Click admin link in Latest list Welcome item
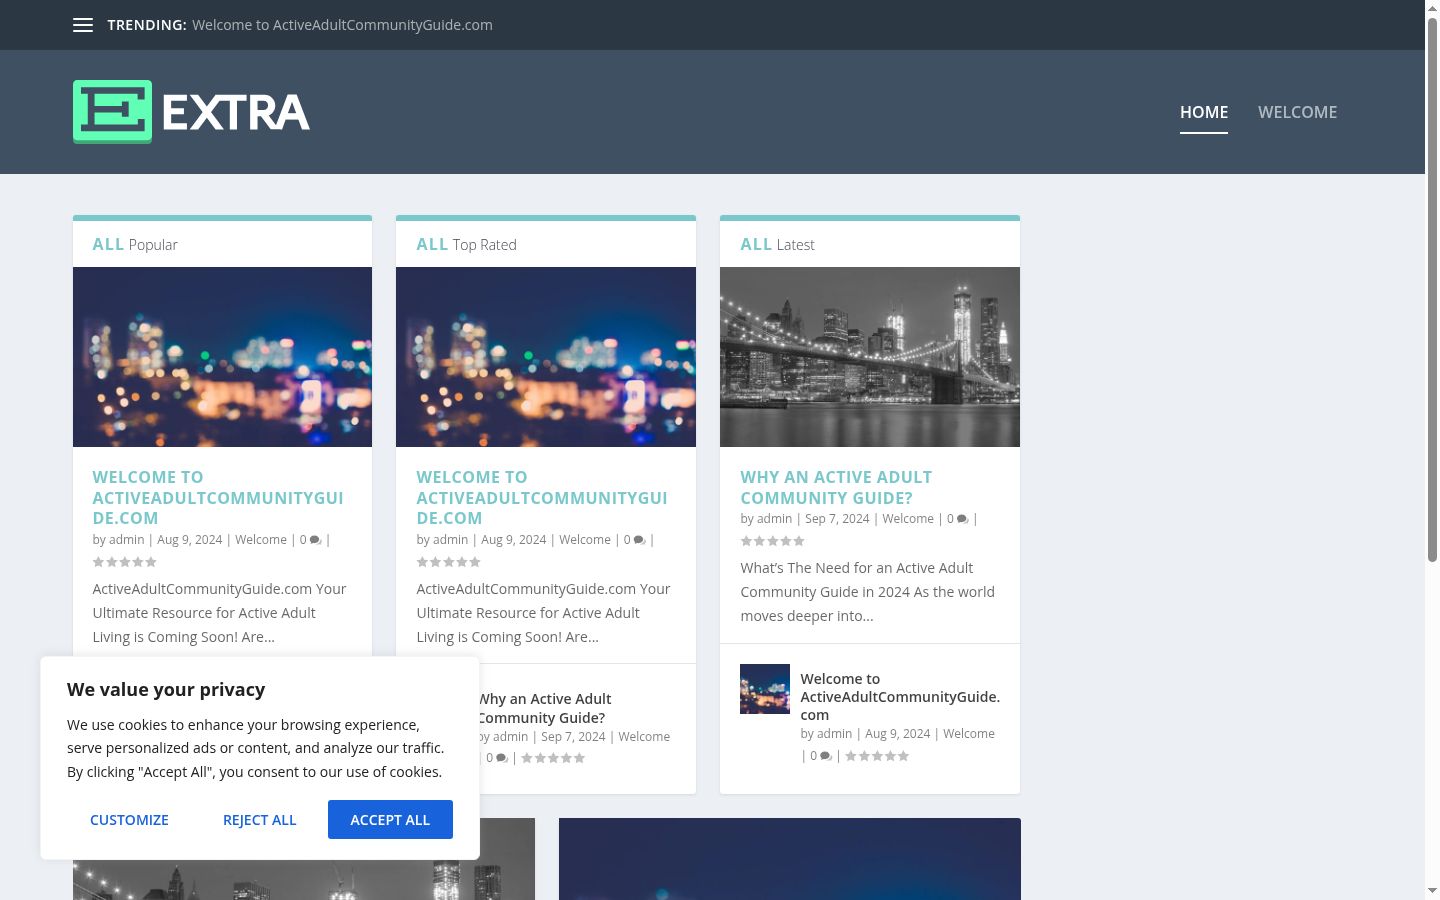The image size is (1440, 900). (x=835, y=734)
